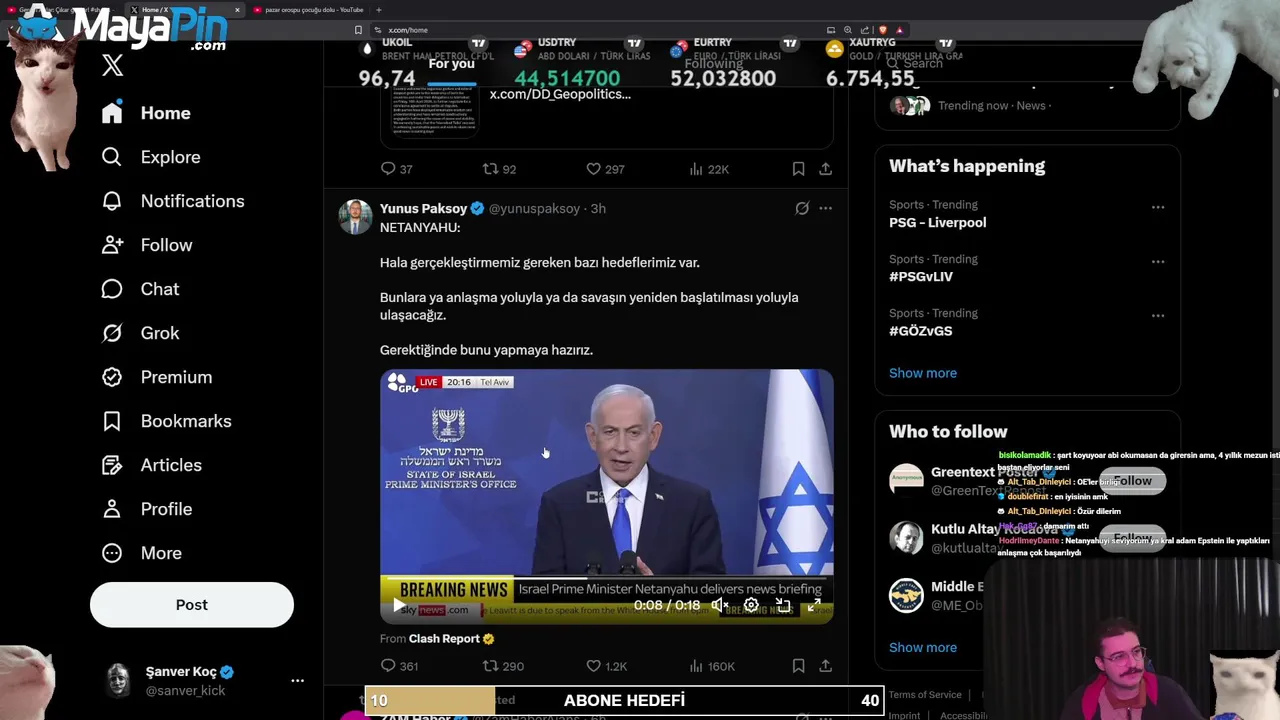Image resolution: width=1280 pixels, height=720 pixels.
Task: Open the Brave Shields lion icon
Action: click(883, 30)
